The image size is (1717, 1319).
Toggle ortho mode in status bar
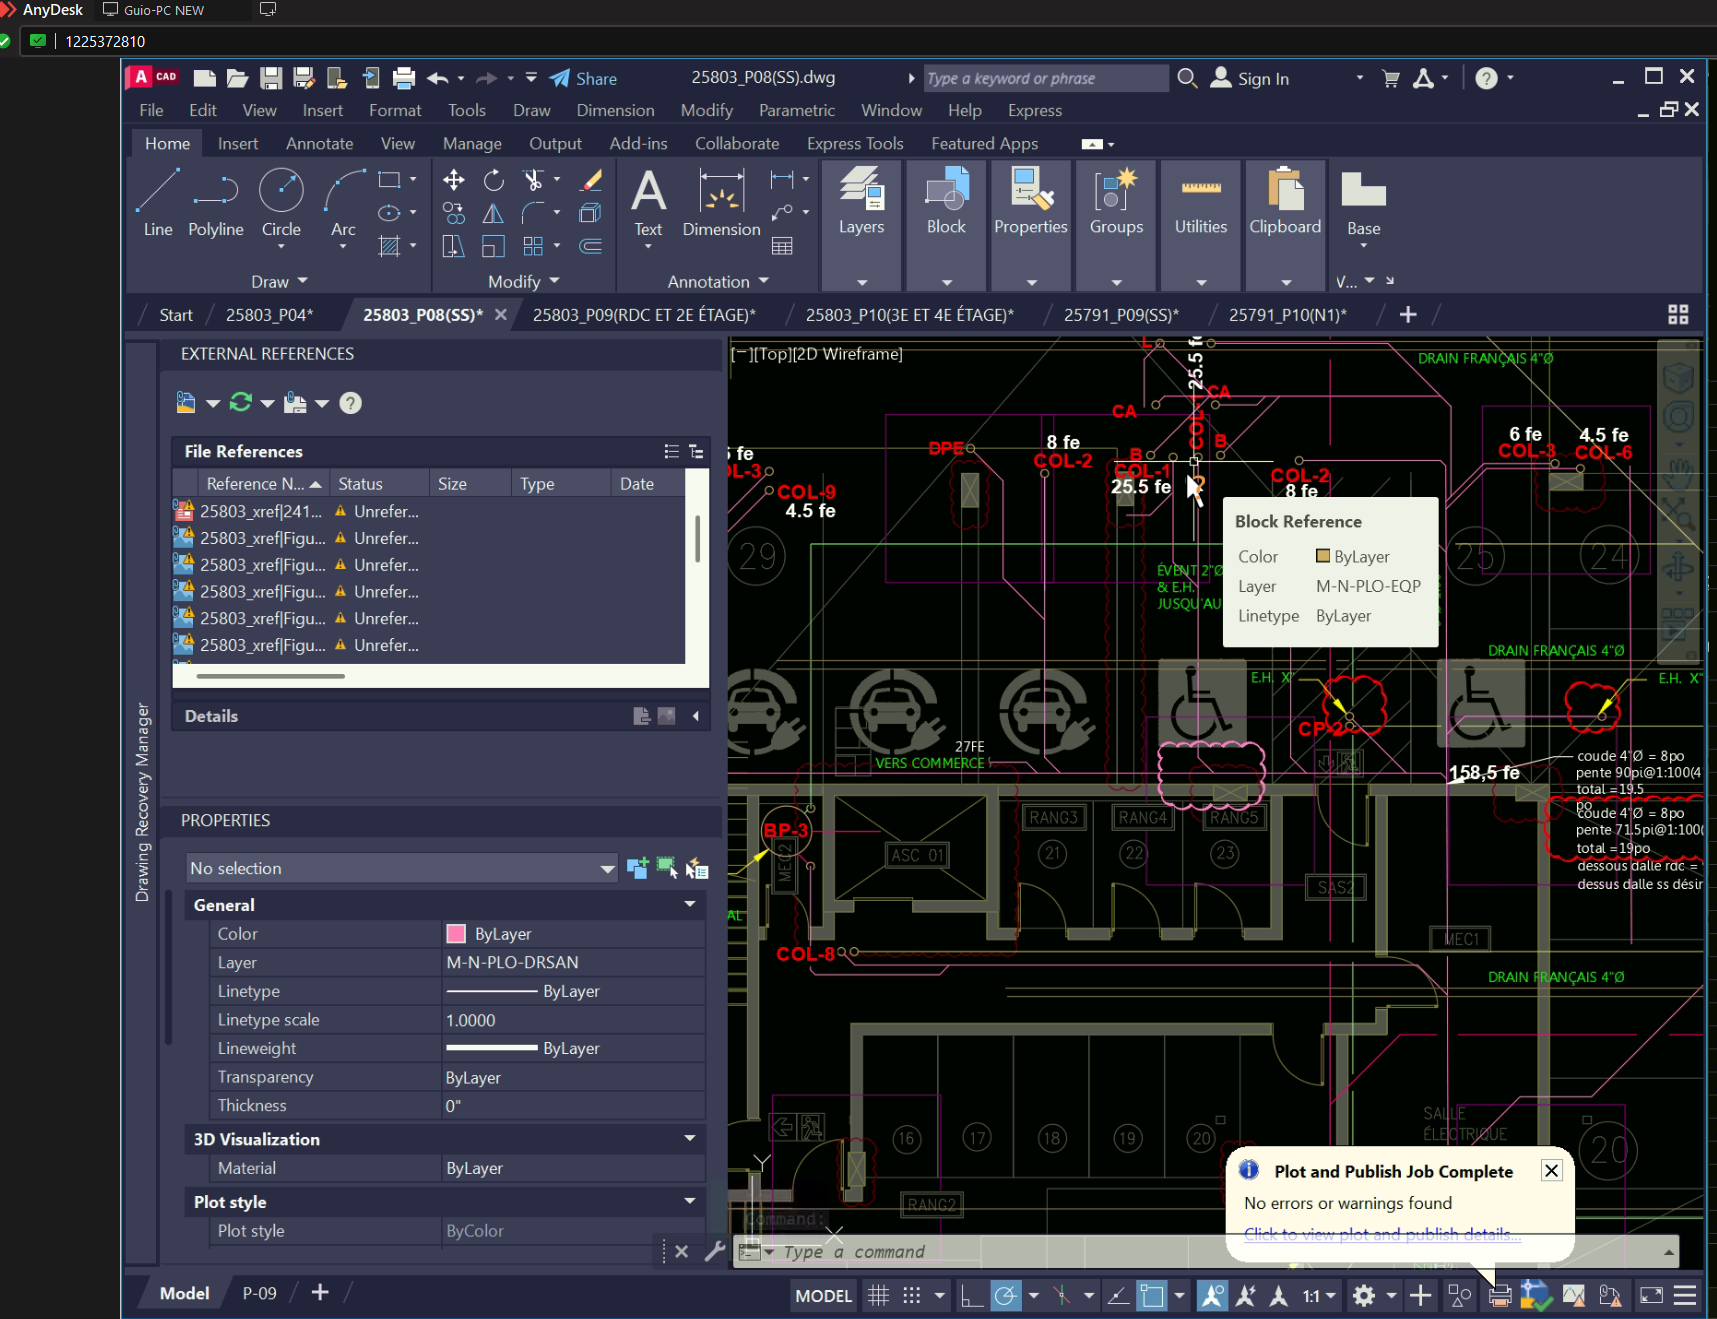pos(970,1296)
